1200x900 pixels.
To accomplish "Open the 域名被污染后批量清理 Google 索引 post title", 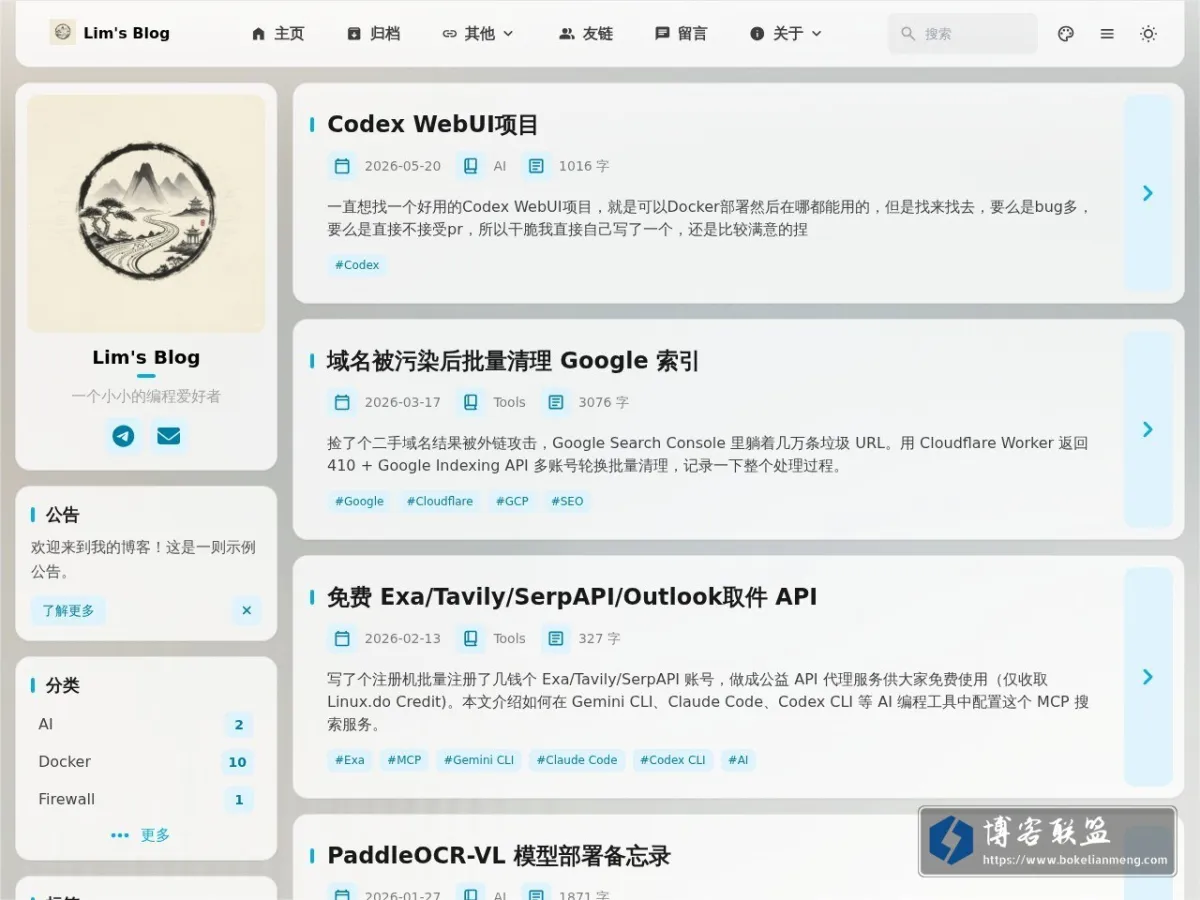I will pyautogui.click(x=513, y=361).
